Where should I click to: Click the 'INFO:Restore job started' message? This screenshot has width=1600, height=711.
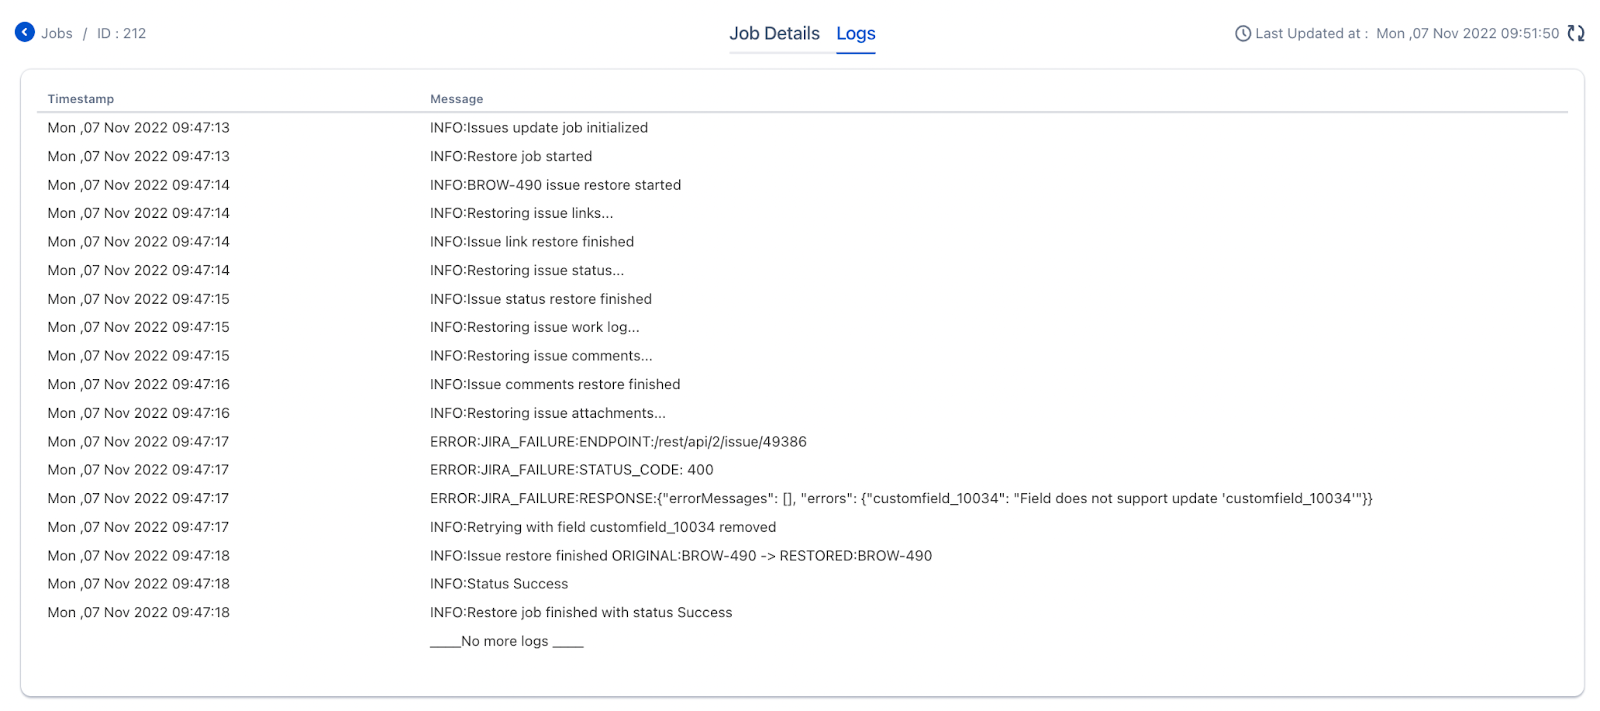(x=511, y=156)
